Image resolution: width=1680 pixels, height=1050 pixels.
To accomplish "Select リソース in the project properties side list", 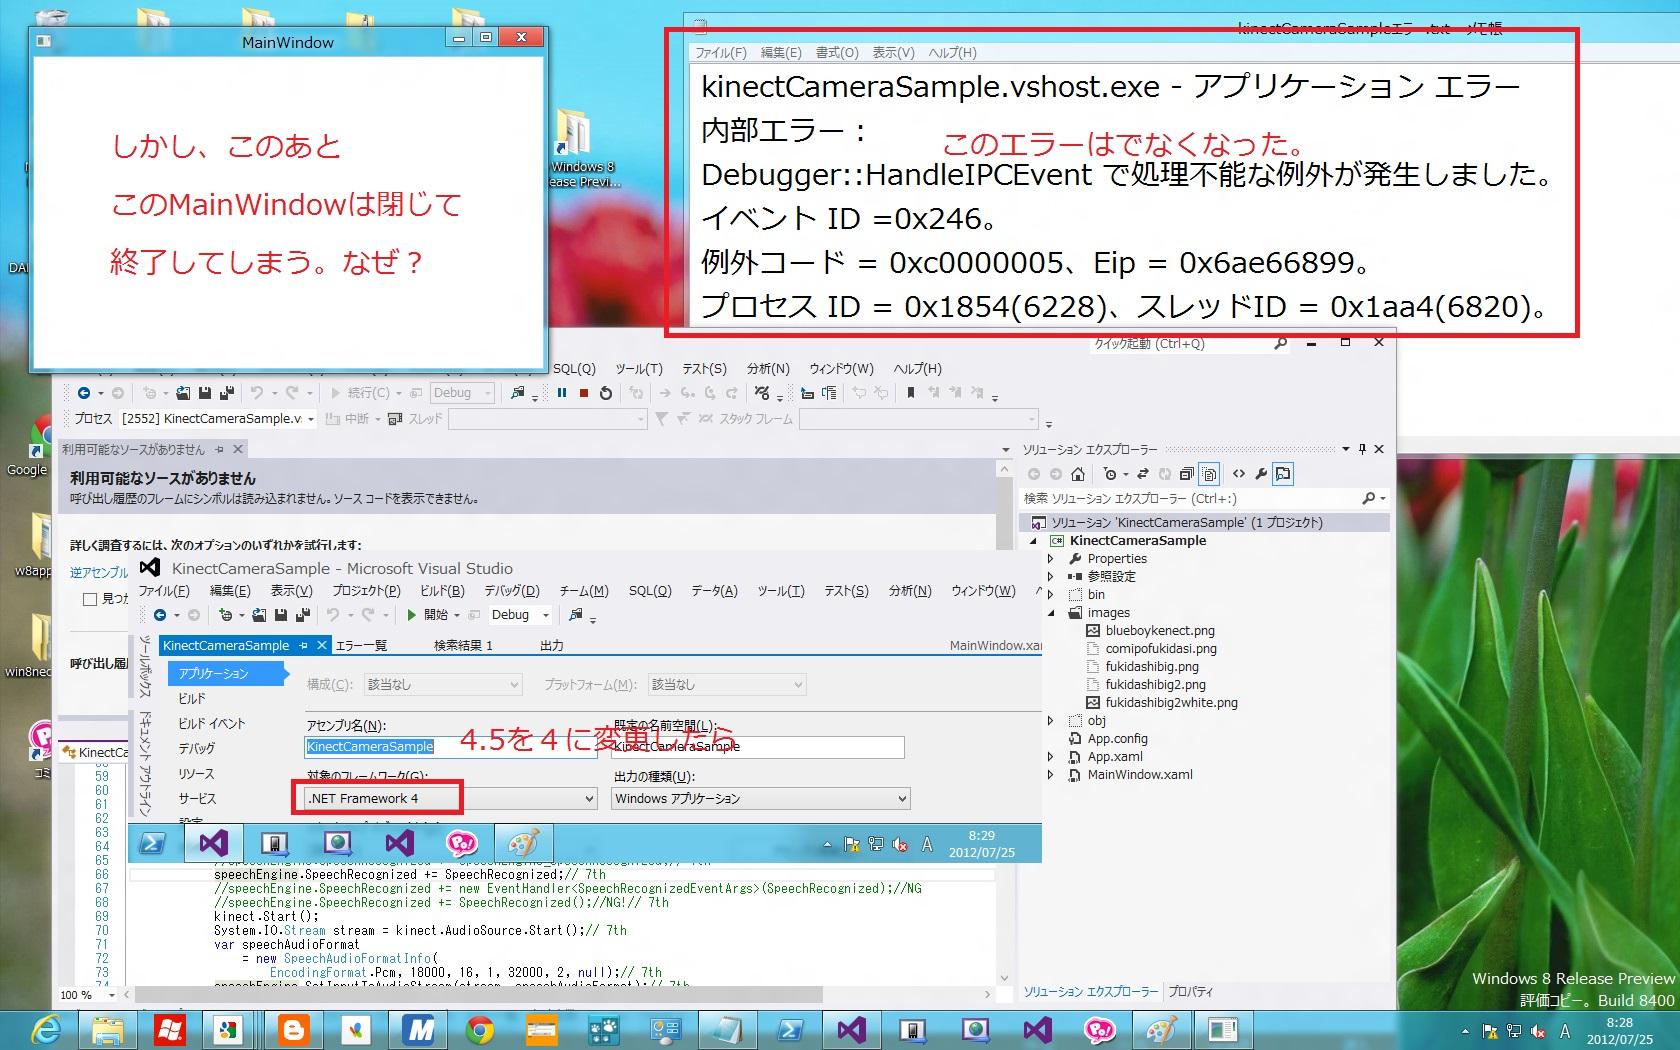I will 196,774.
